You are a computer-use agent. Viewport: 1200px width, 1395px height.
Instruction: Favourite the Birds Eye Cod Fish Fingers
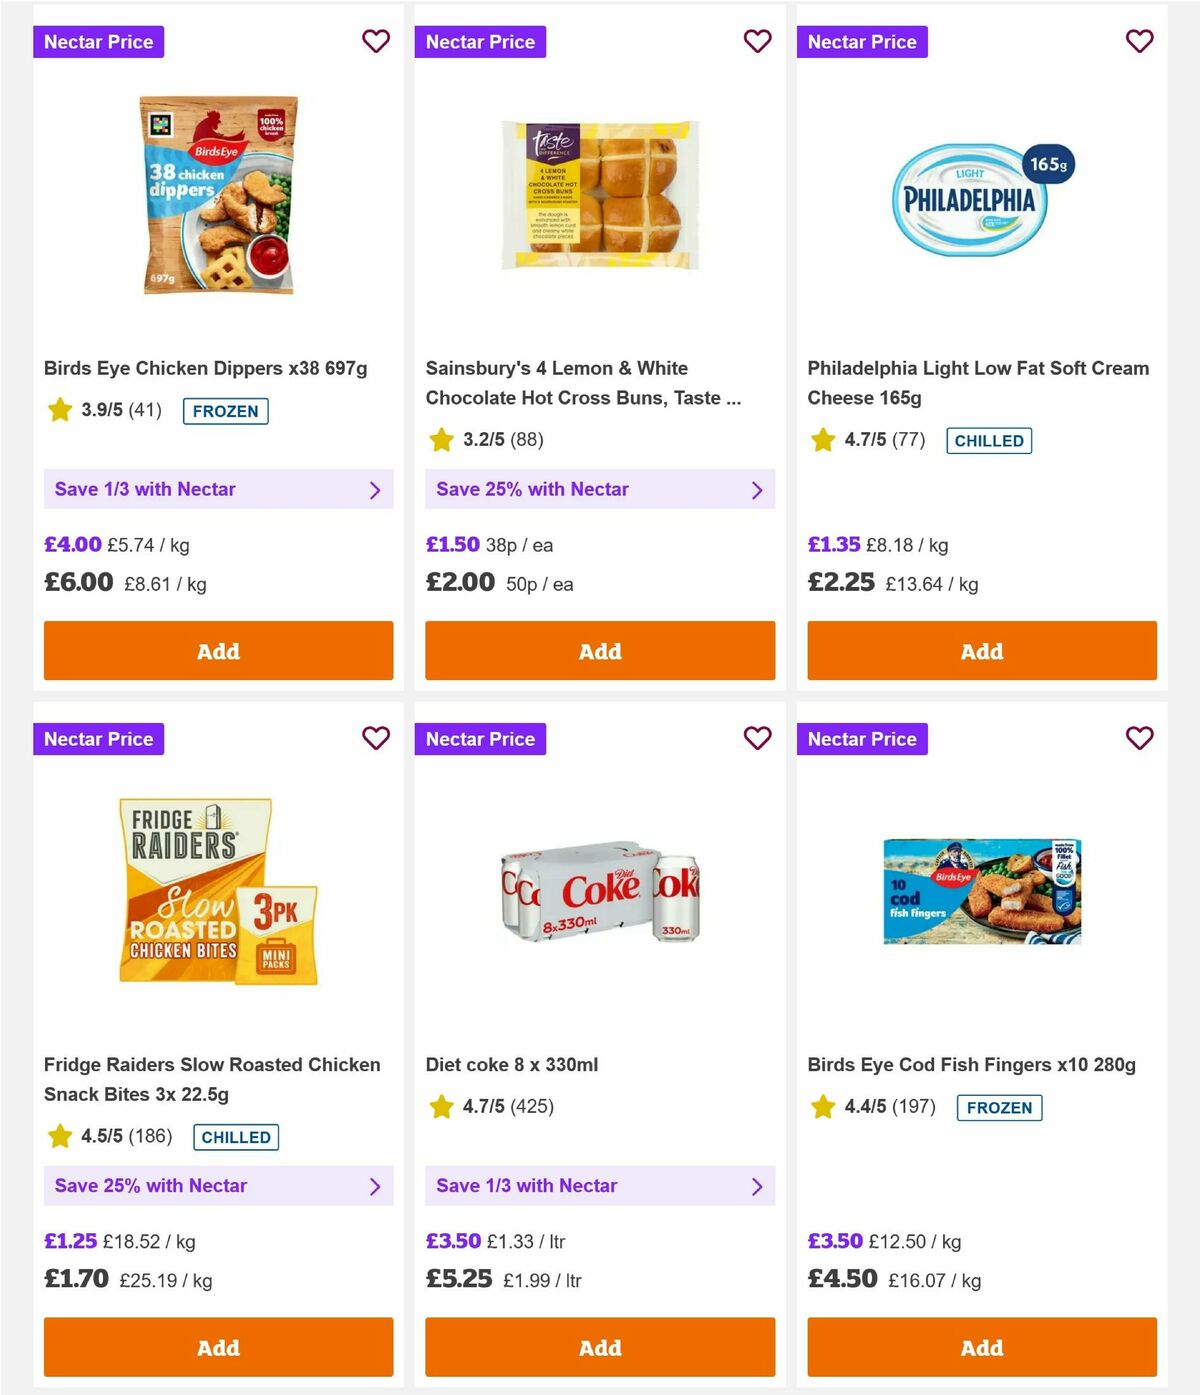pyautogui.click(x=1139, y=738)
